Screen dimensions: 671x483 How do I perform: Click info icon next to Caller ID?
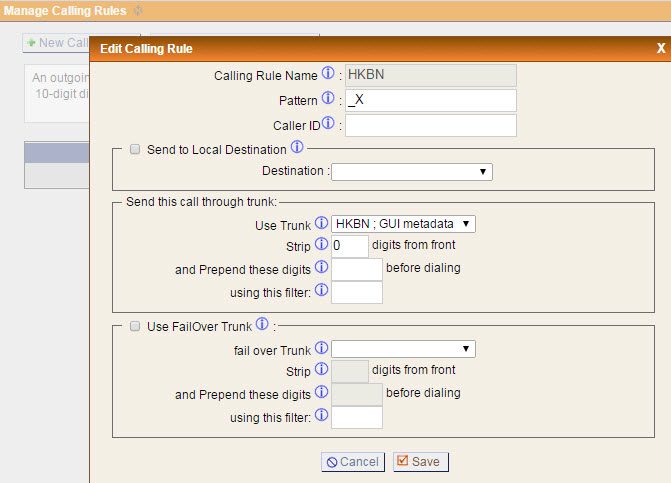click(x=328, y=123)
